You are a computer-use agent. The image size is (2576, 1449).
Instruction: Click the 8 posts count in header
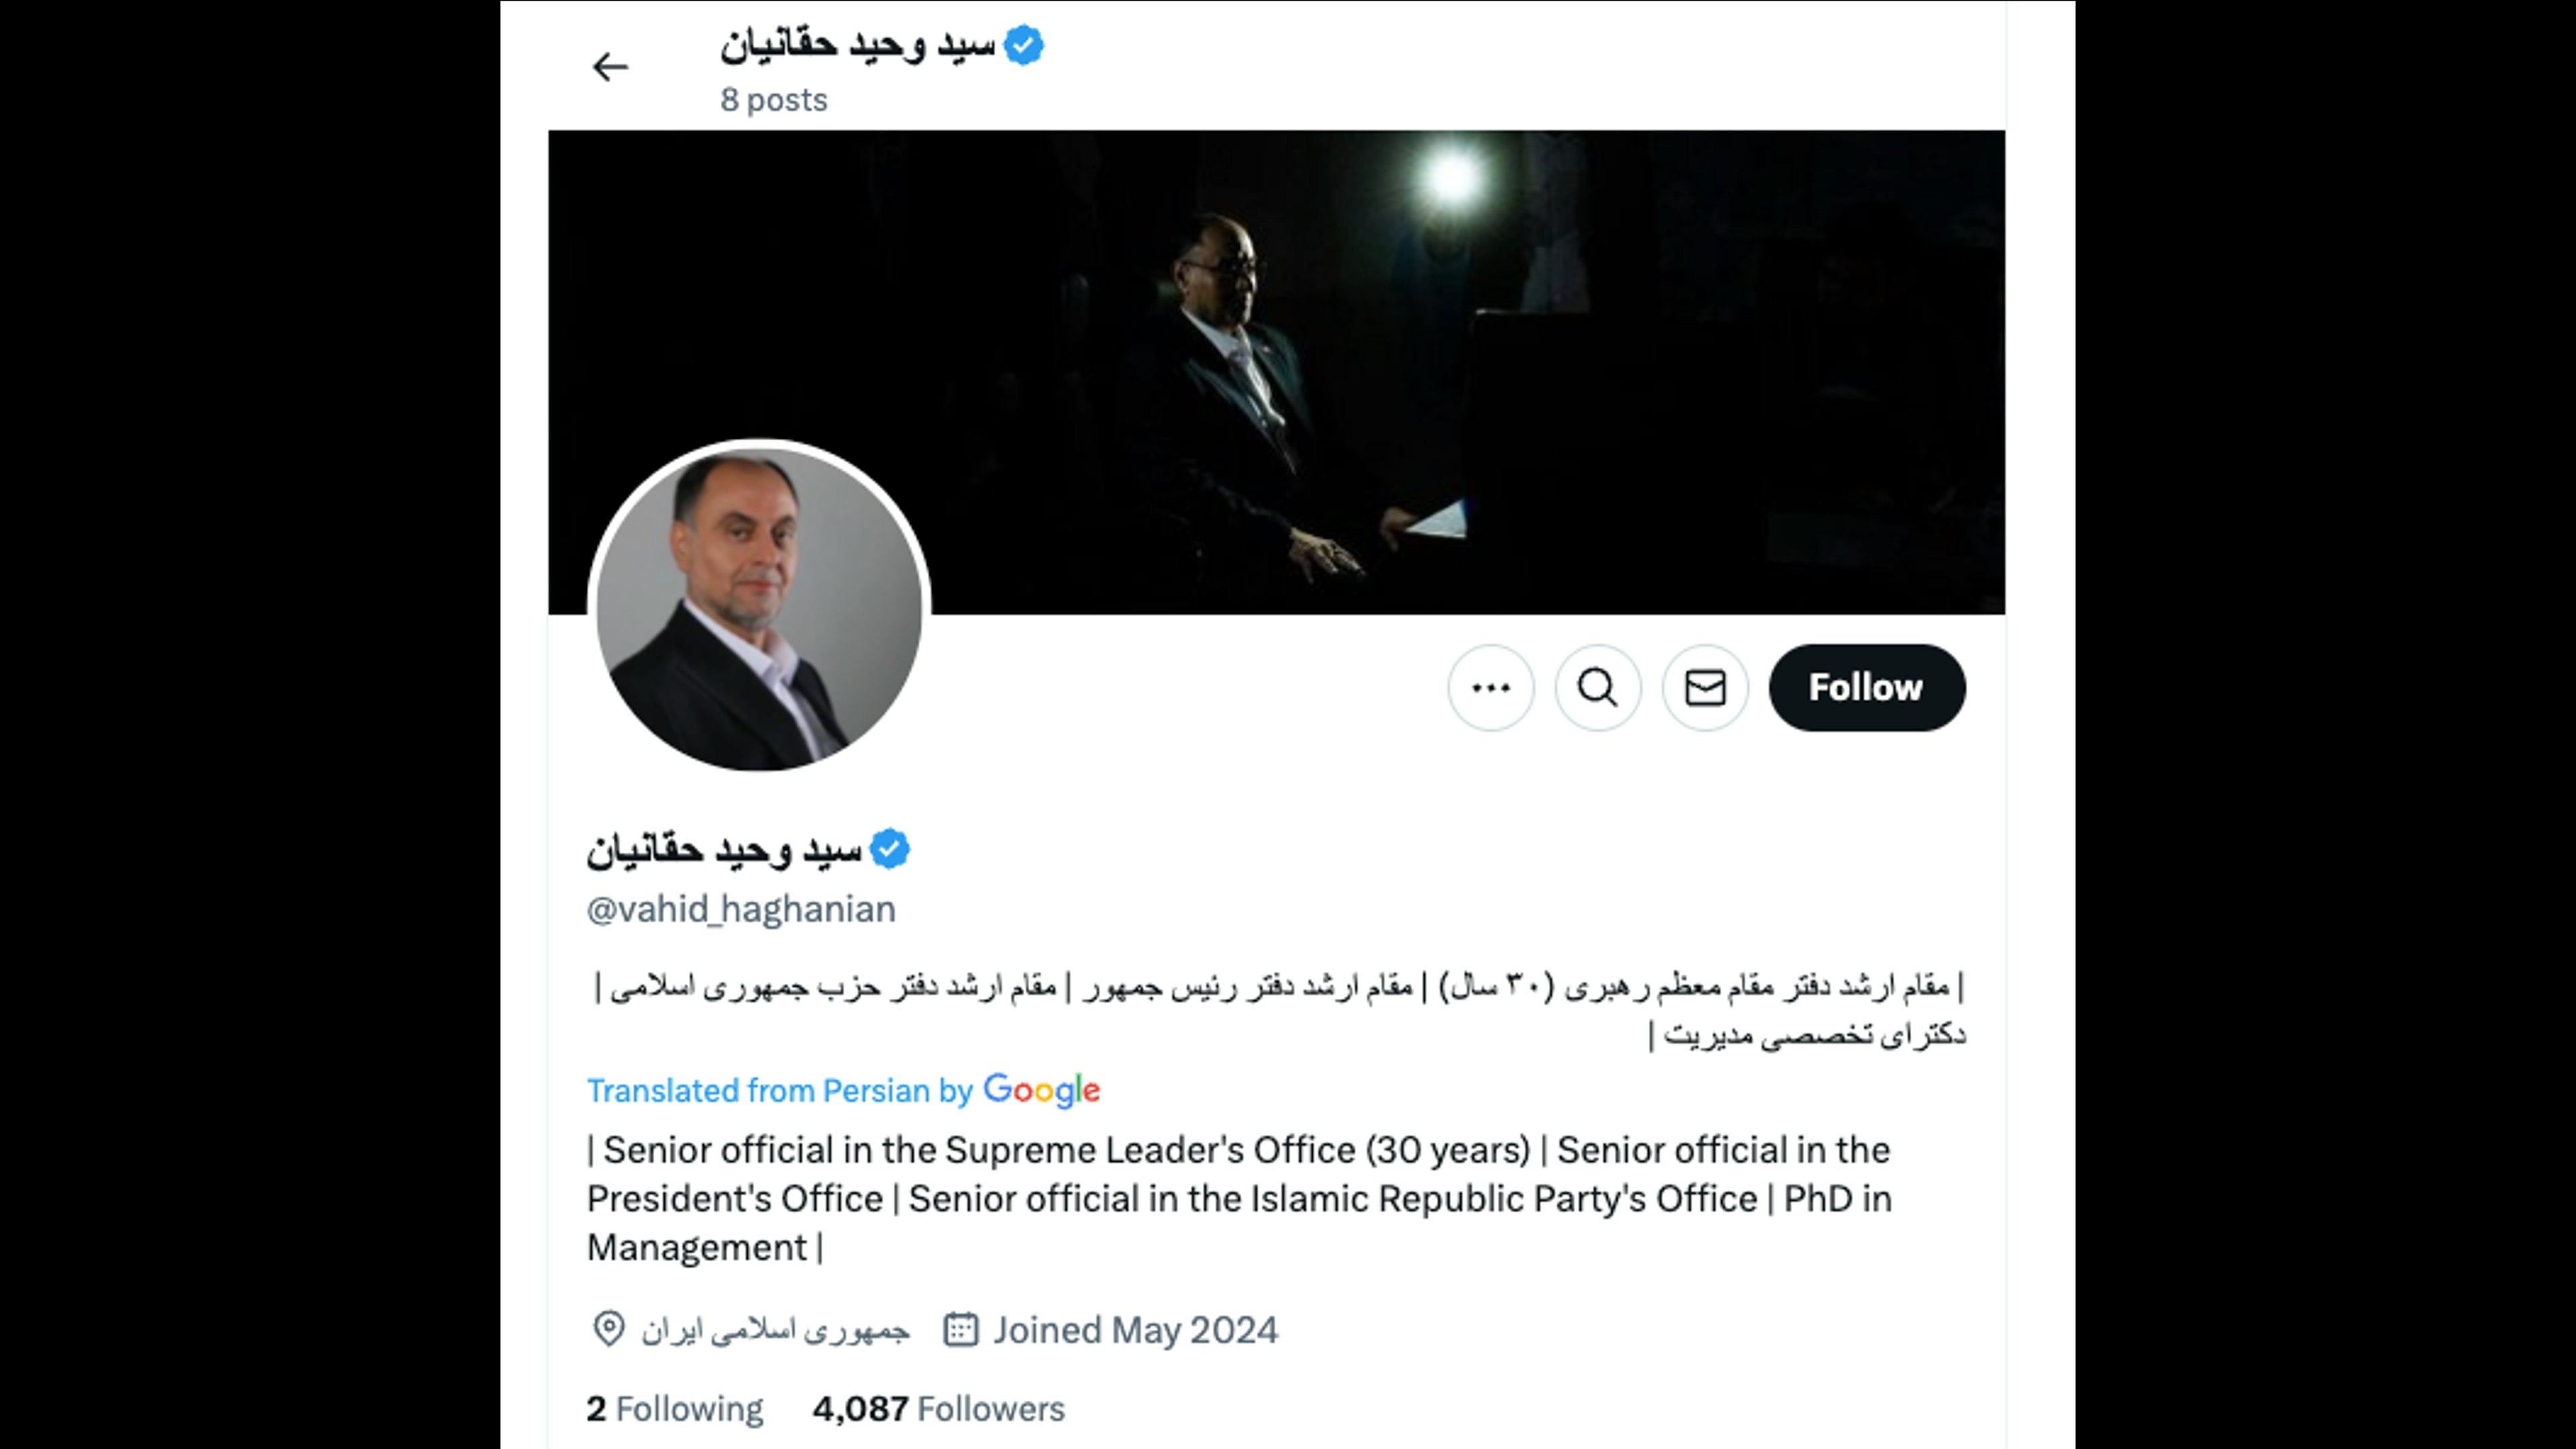point(773,100)
